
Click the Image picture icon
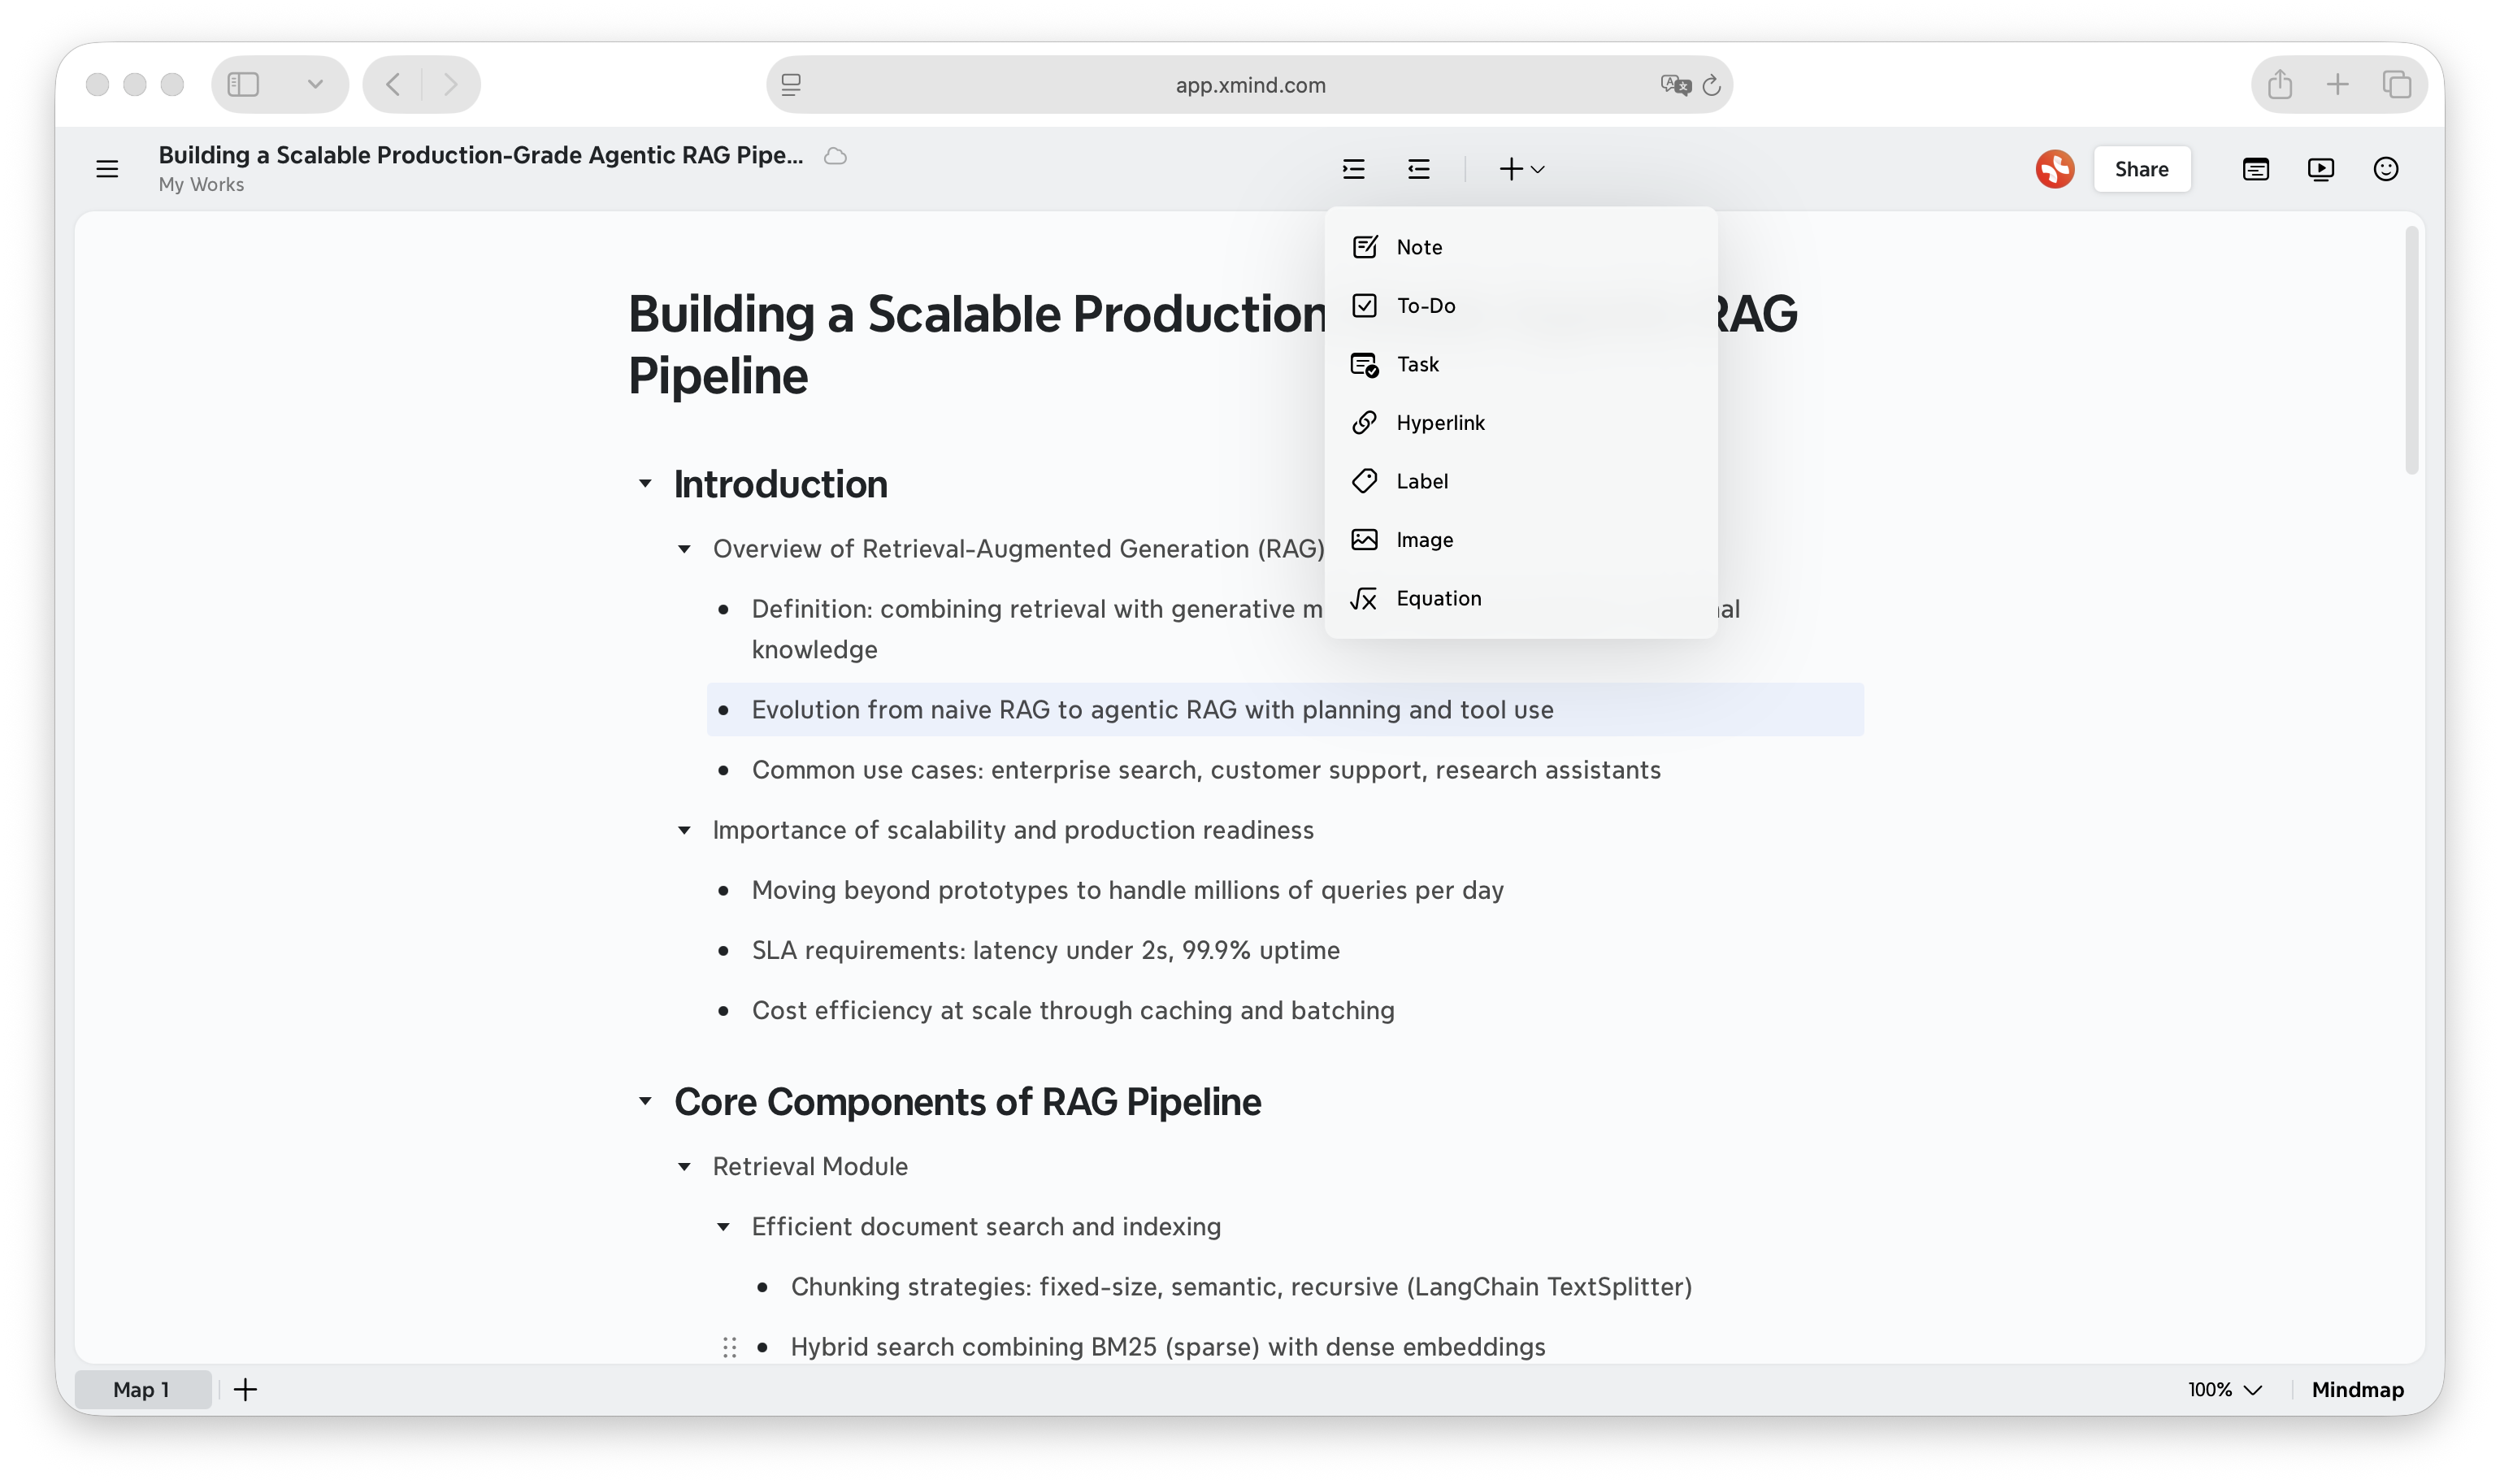[x=1364, y=540]
